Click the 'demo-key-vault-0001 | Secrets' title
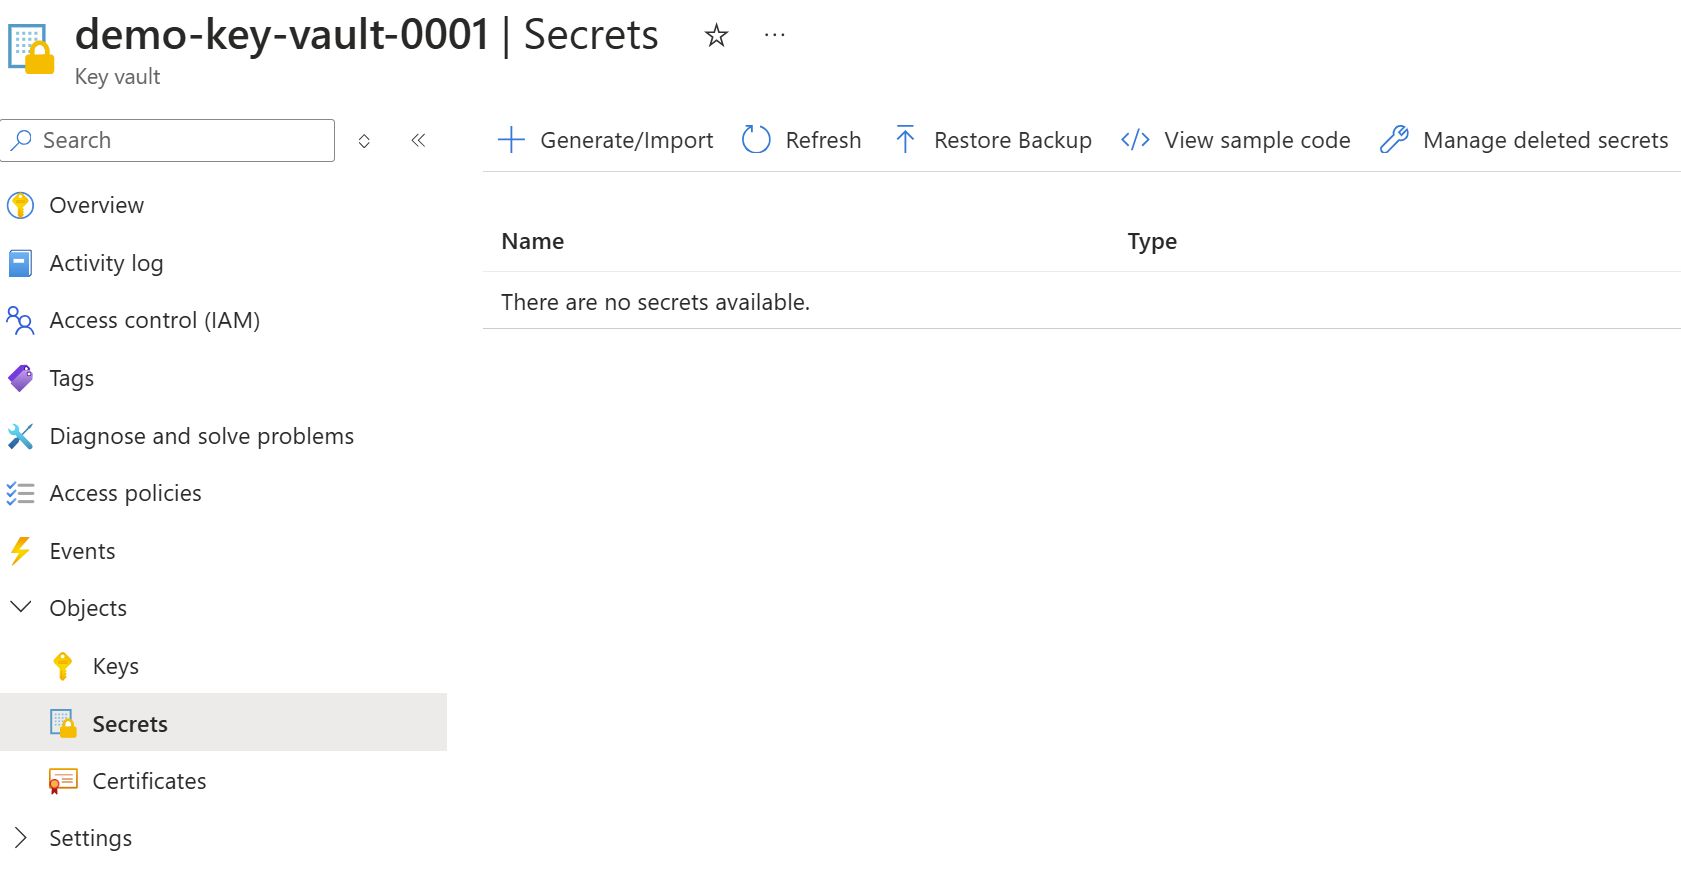The width and height of the screenshot is (1681, 877). pyautogui.click(x=366, y=35)
